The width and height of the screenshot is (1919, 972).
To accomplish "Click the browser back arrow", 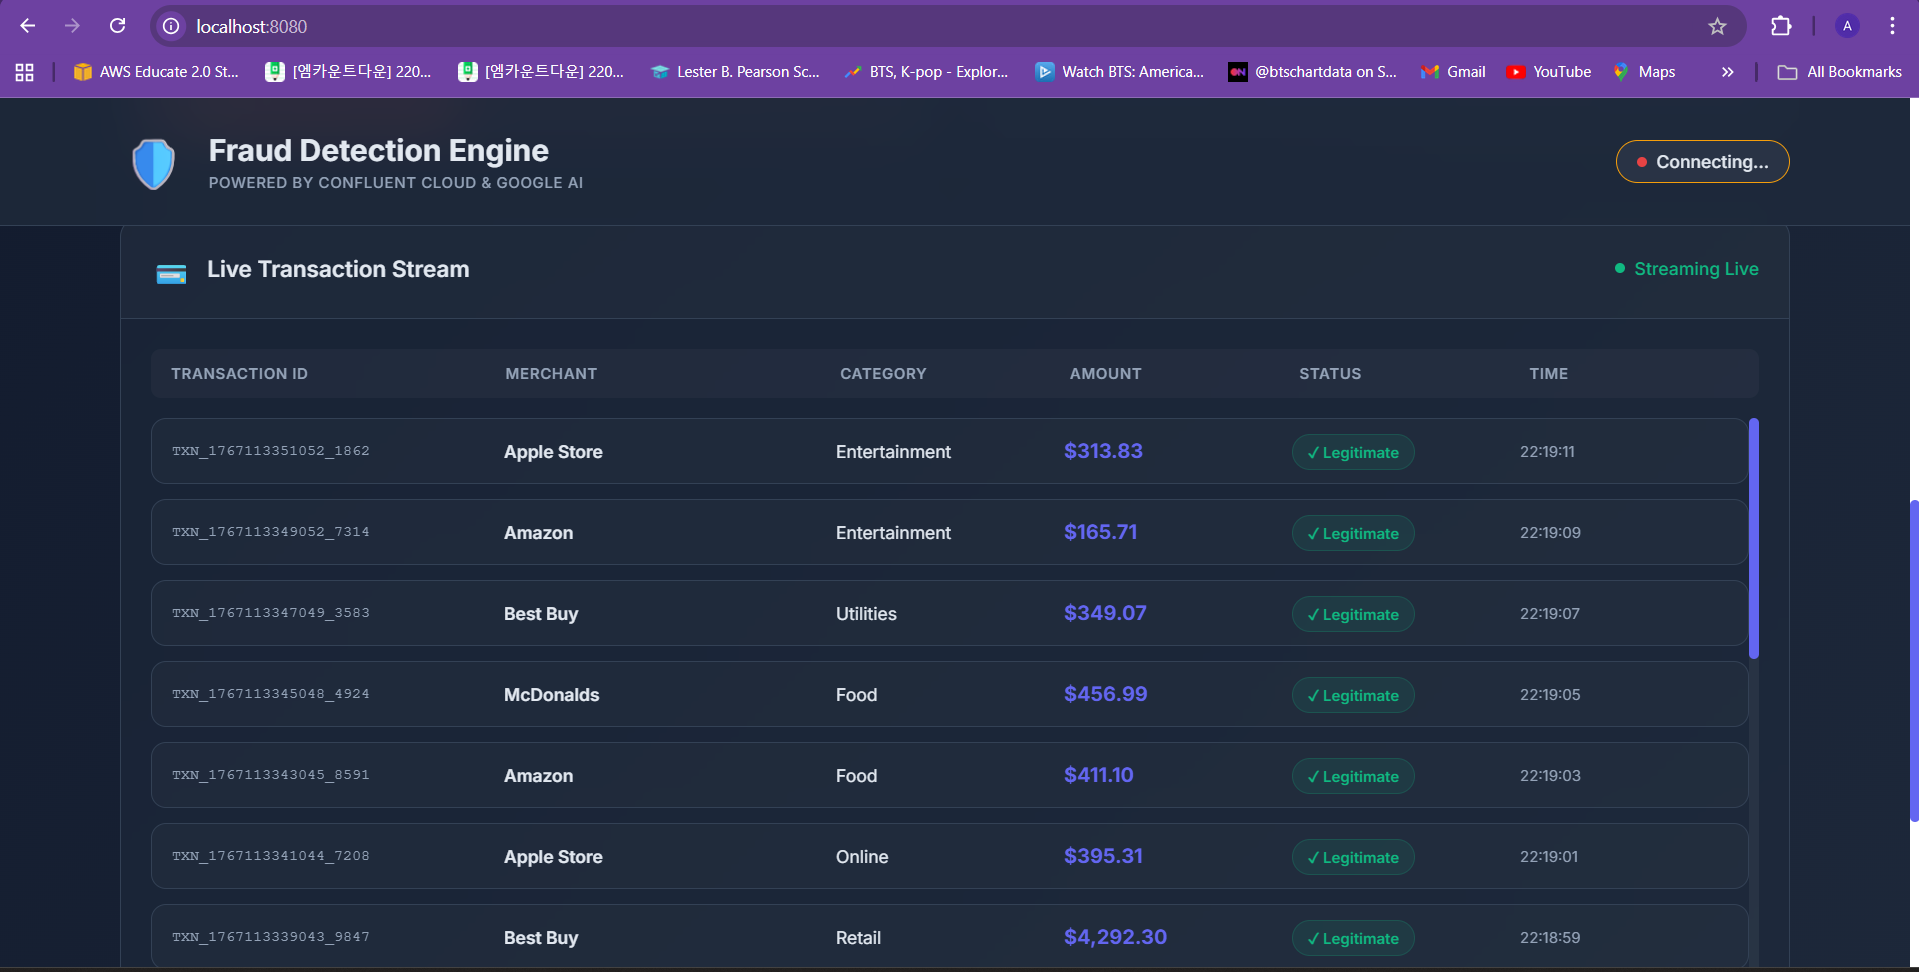I will pyautogui.click(x=28, y=26).
